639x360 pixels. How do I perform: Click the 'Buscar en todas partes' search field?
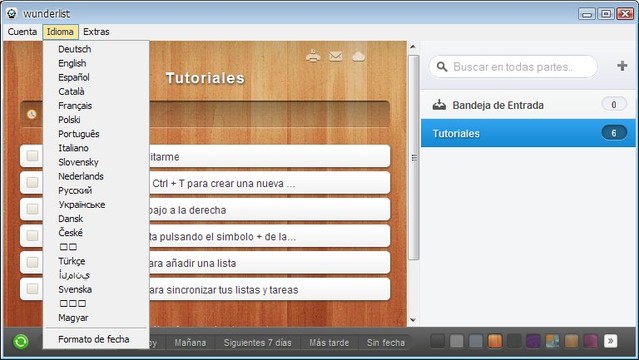click(513, 66)
